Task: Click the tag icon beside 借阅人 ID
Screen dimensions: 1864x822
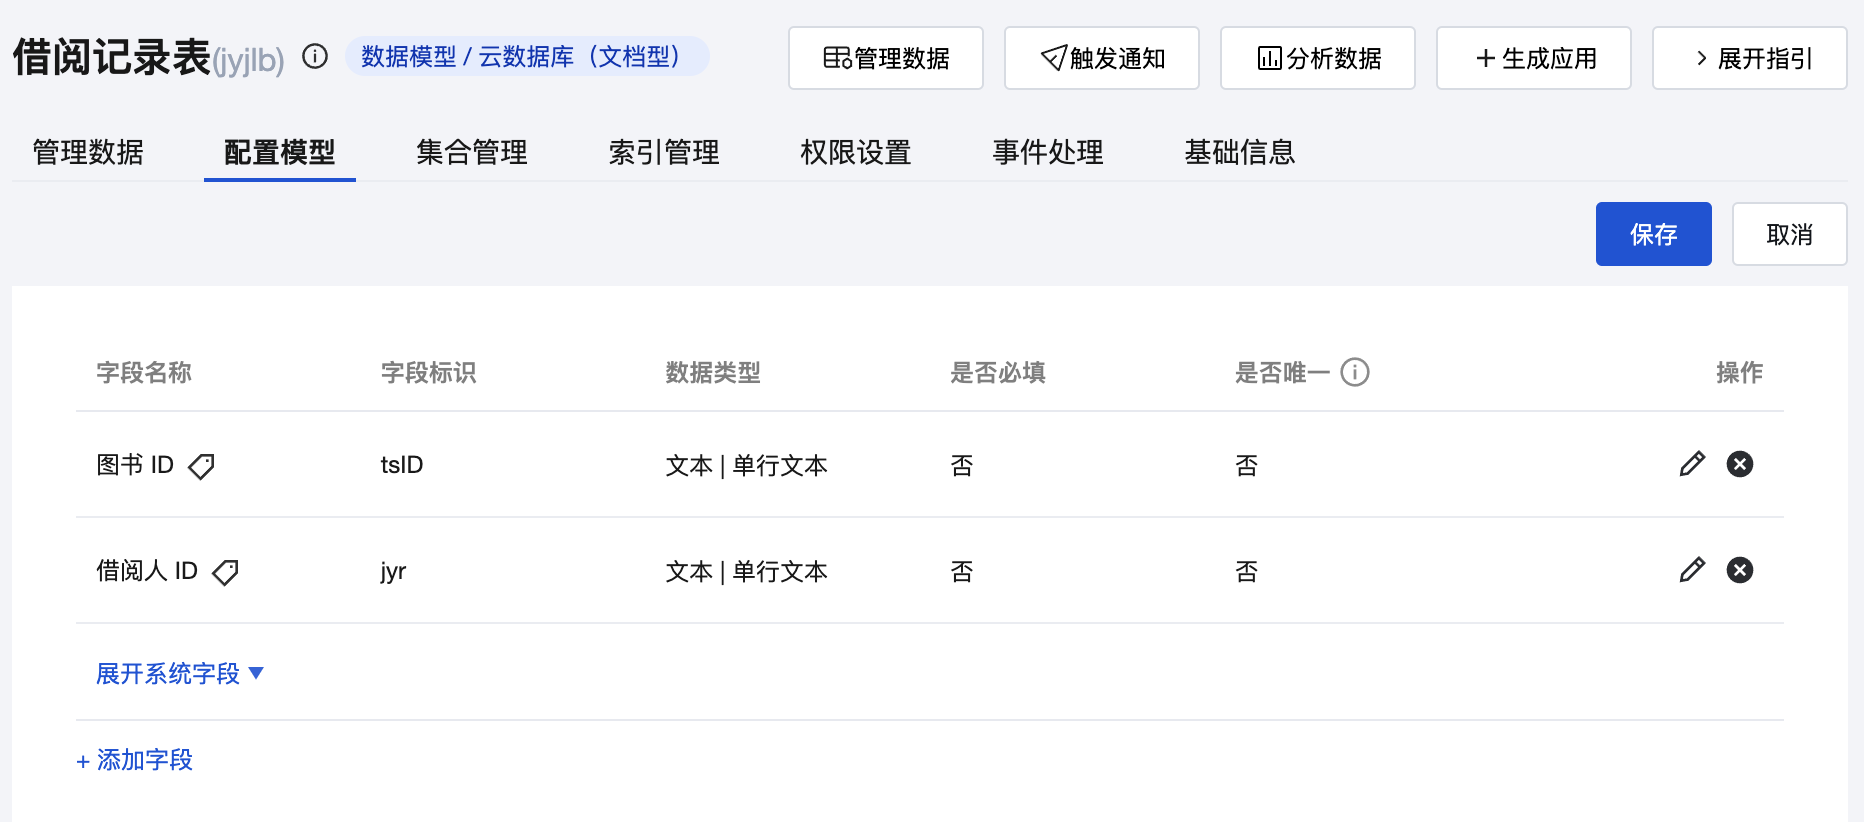Action: pyautogui.click(x=226, y=572)
